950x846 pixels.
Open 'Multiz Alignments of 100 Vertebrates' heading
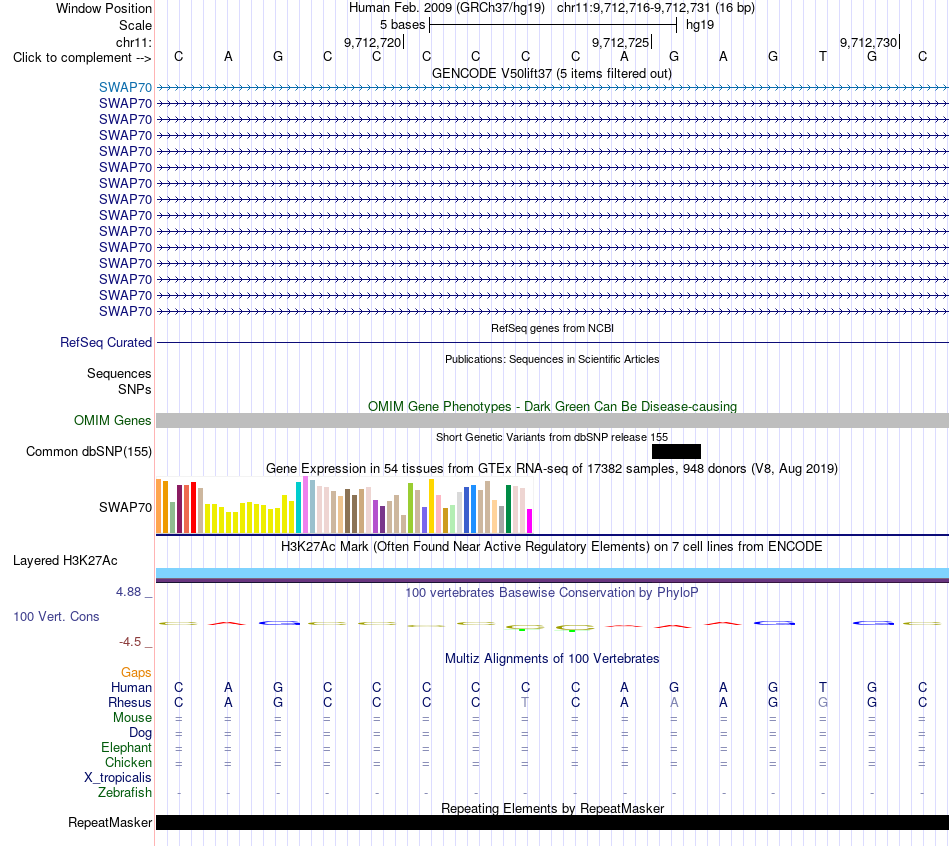pos(552,659)
